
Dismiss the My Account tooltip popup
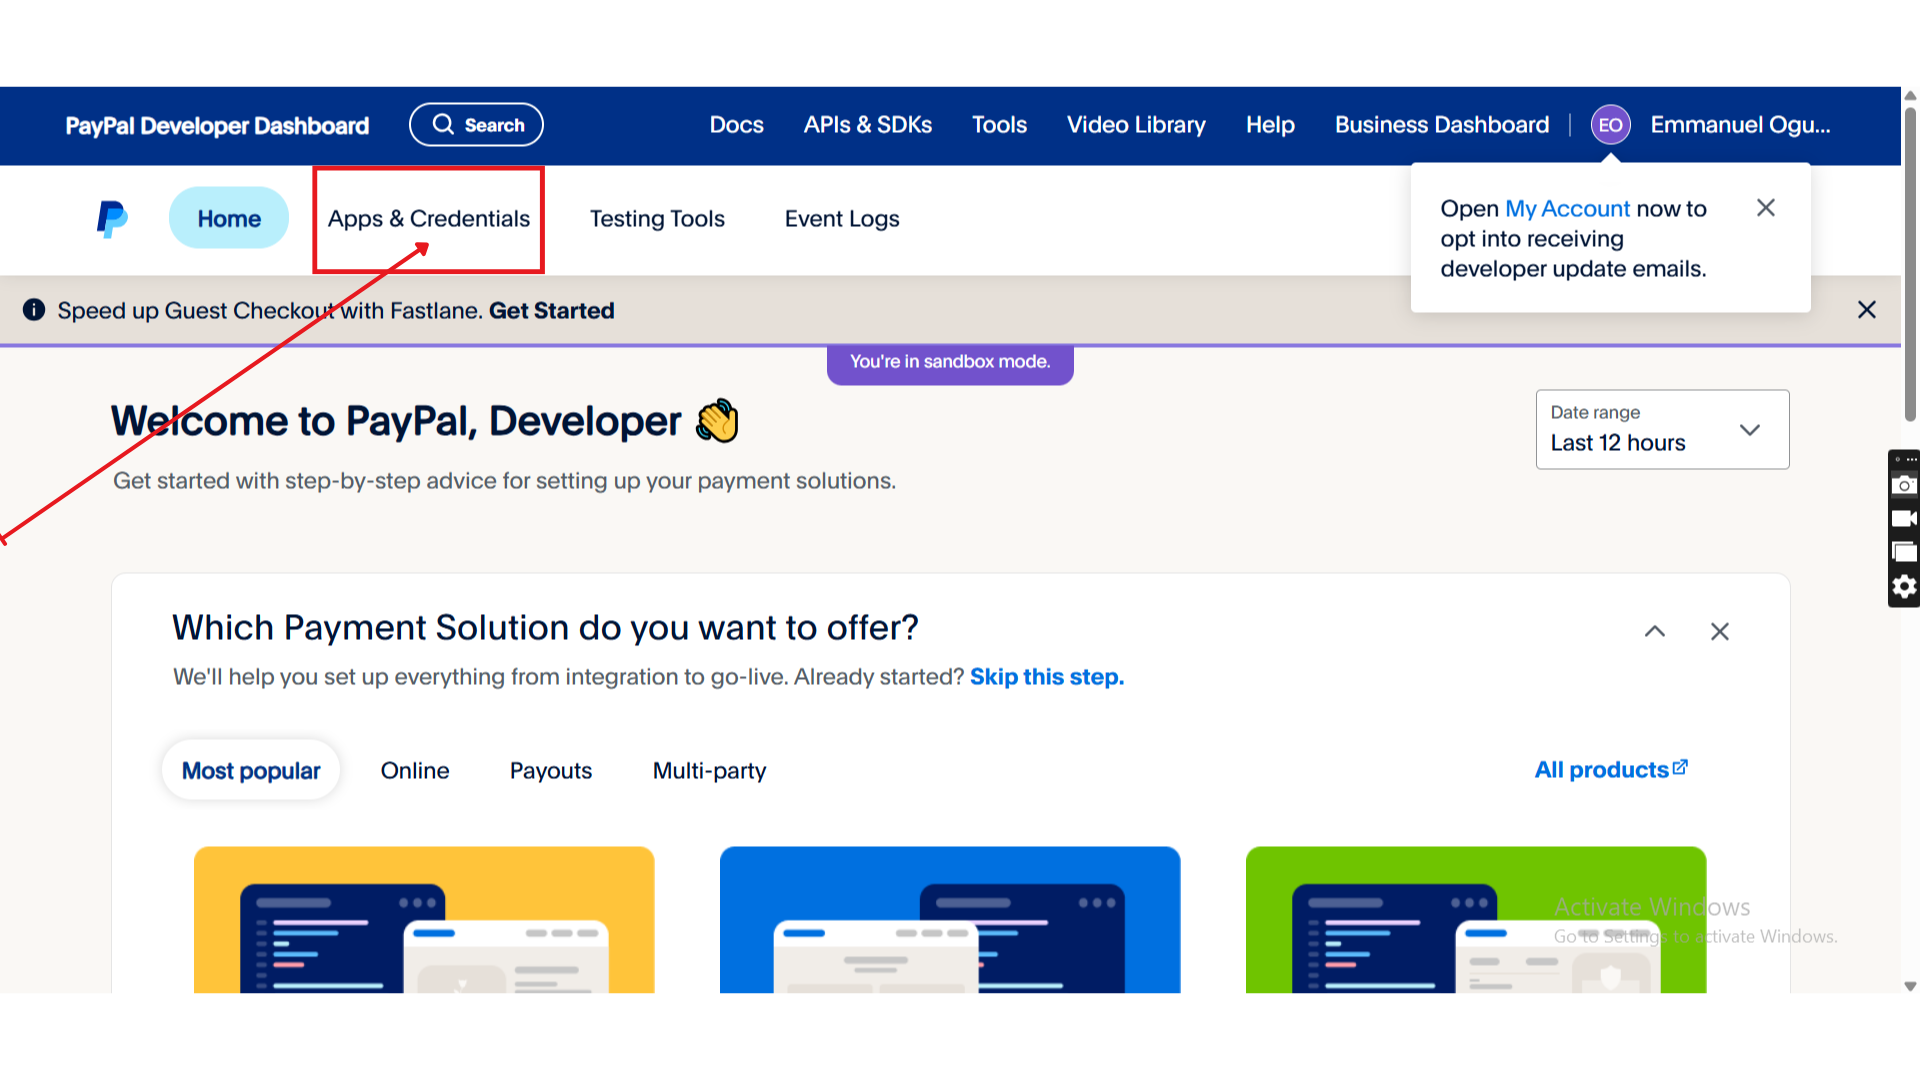1765,208
